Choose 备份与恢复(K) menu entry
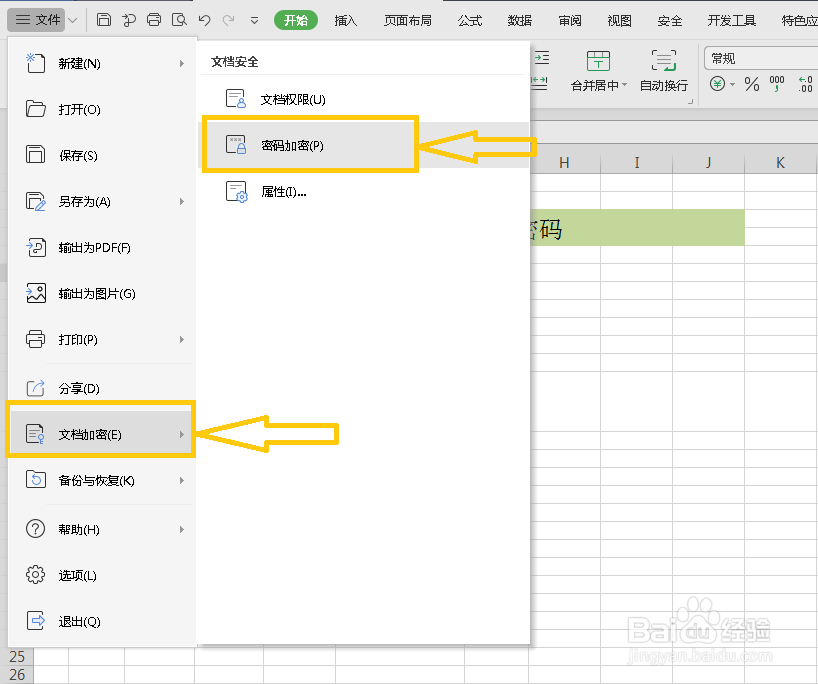The image size is (818, 684). pos(102,480)
